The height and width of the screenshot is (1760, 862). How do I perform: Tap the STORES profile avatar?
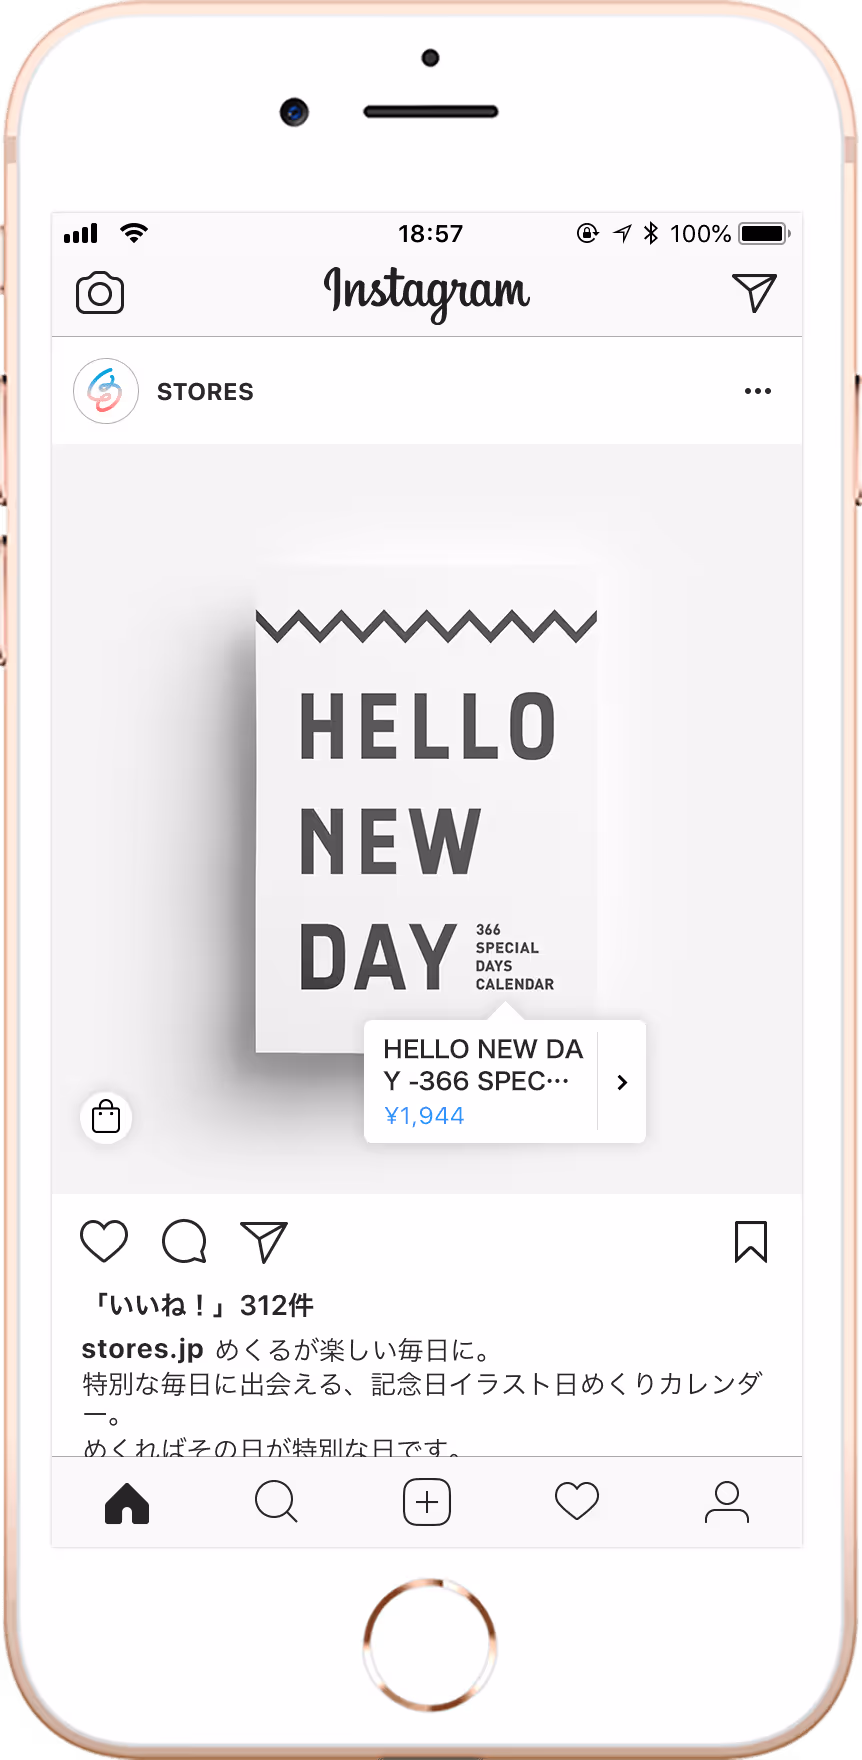pyautogui.click(x=106, y=391)
